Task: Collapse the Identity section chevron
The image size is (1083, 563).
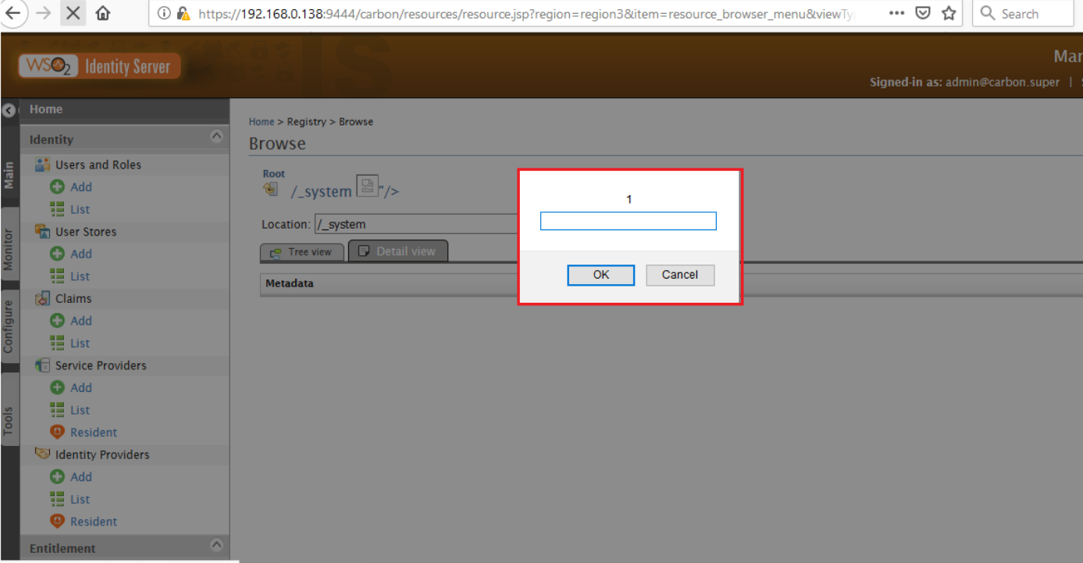Action: click(x=216, y=136)
